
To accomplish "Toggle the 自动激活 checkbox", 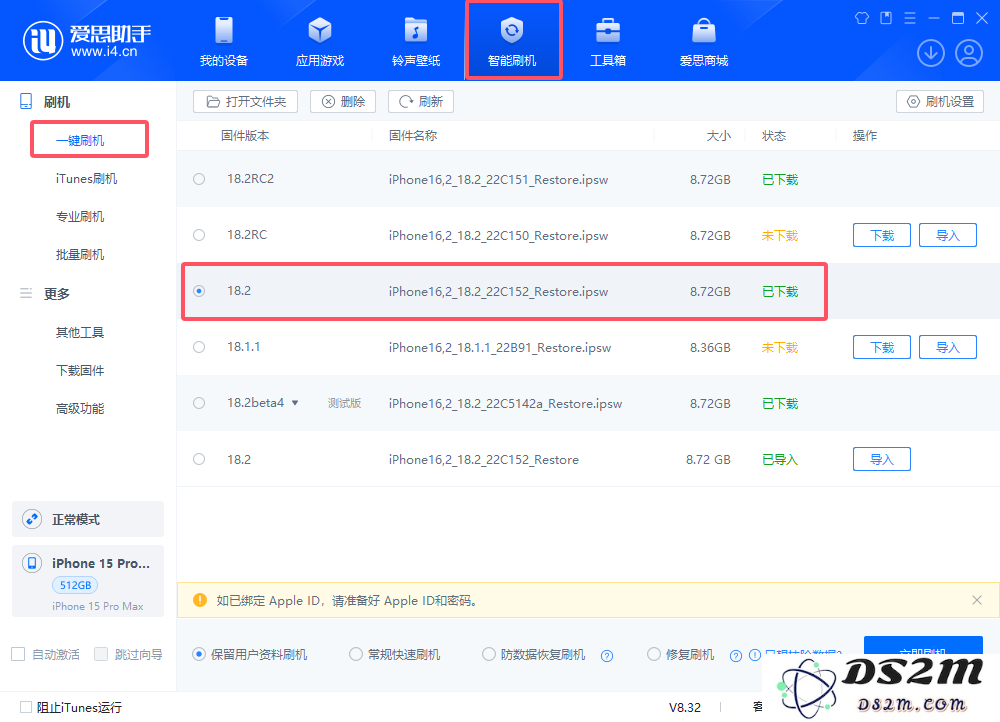I will pos(18,654).
